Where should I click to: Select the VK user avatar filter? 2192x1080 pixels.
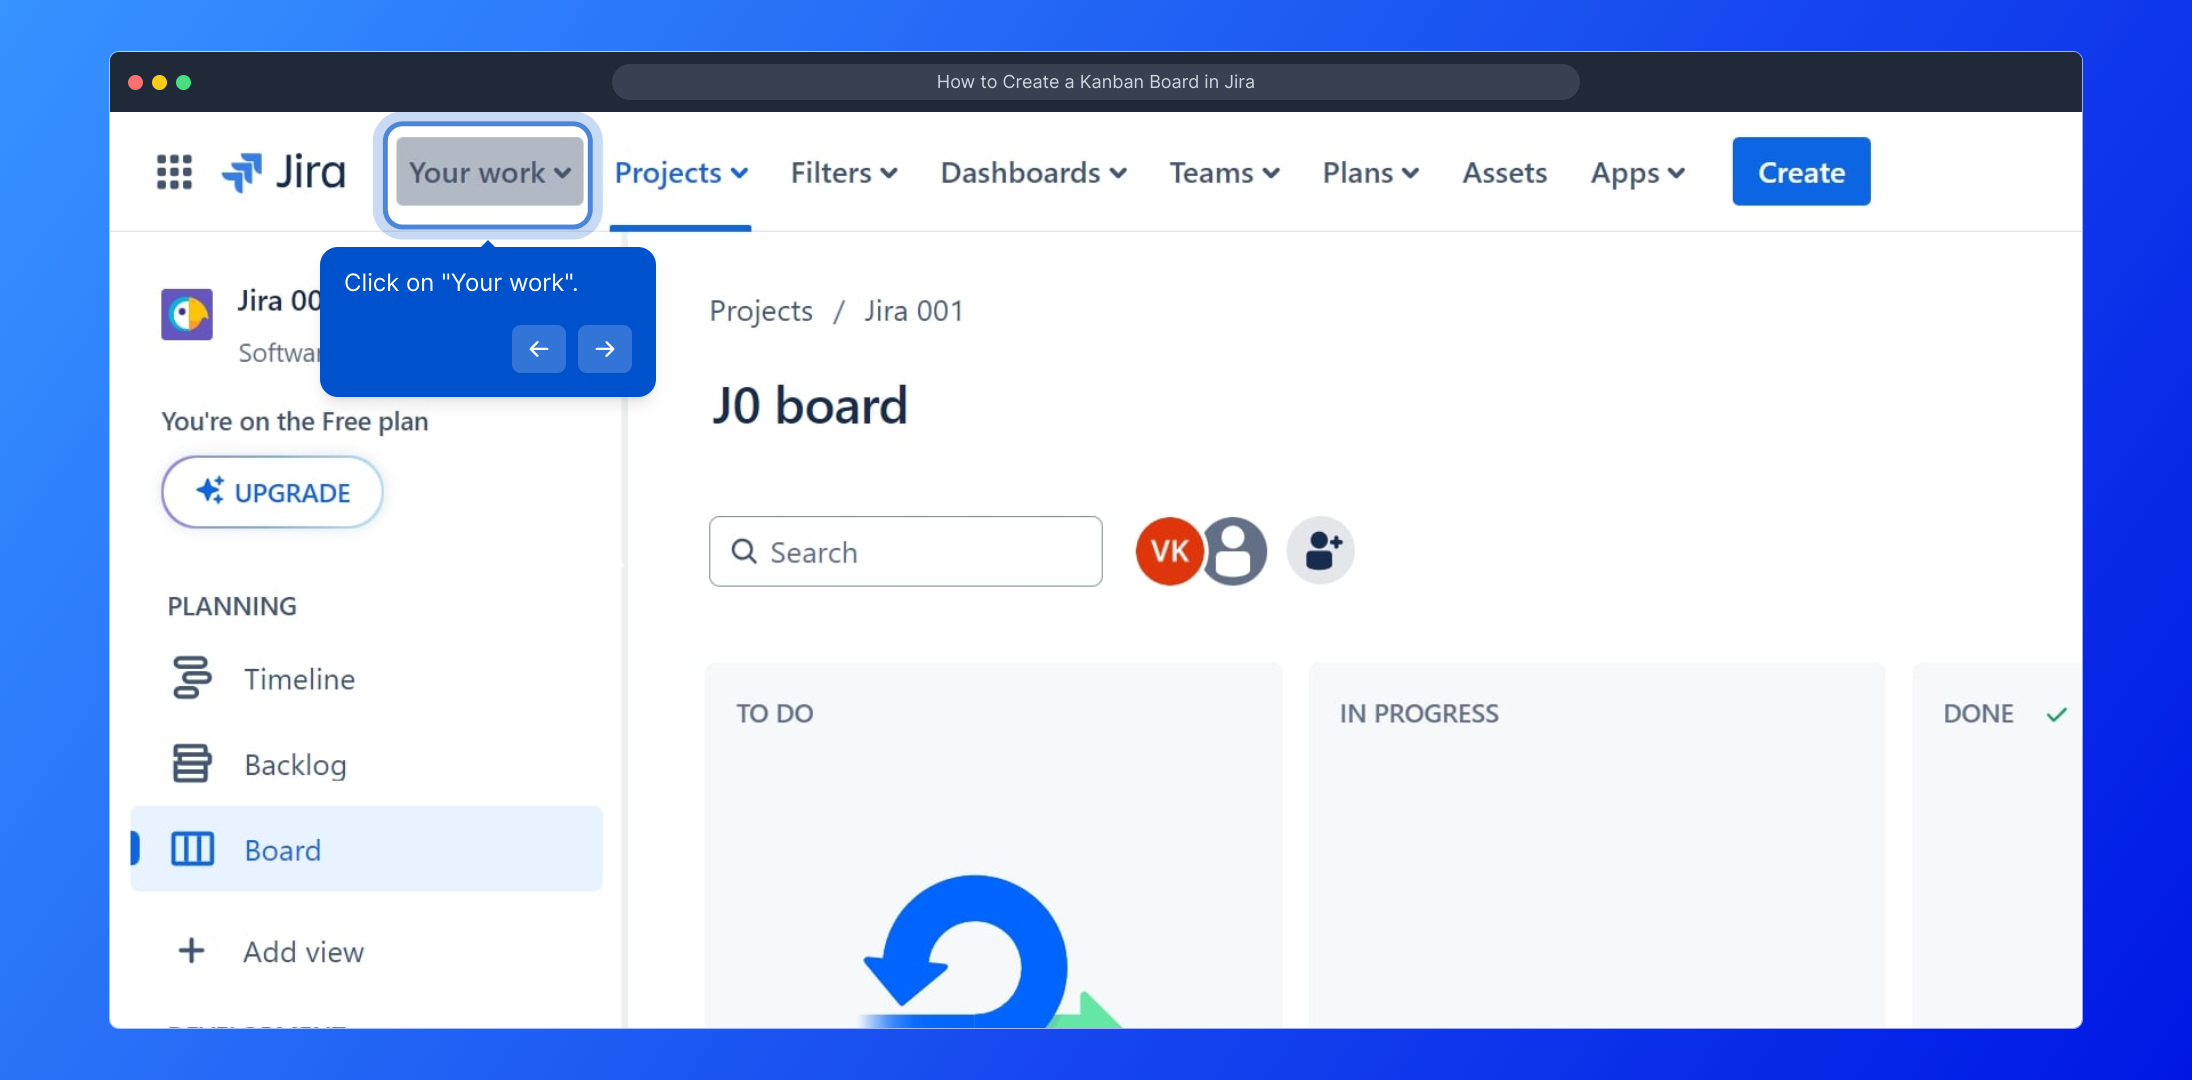point(1168,551)
